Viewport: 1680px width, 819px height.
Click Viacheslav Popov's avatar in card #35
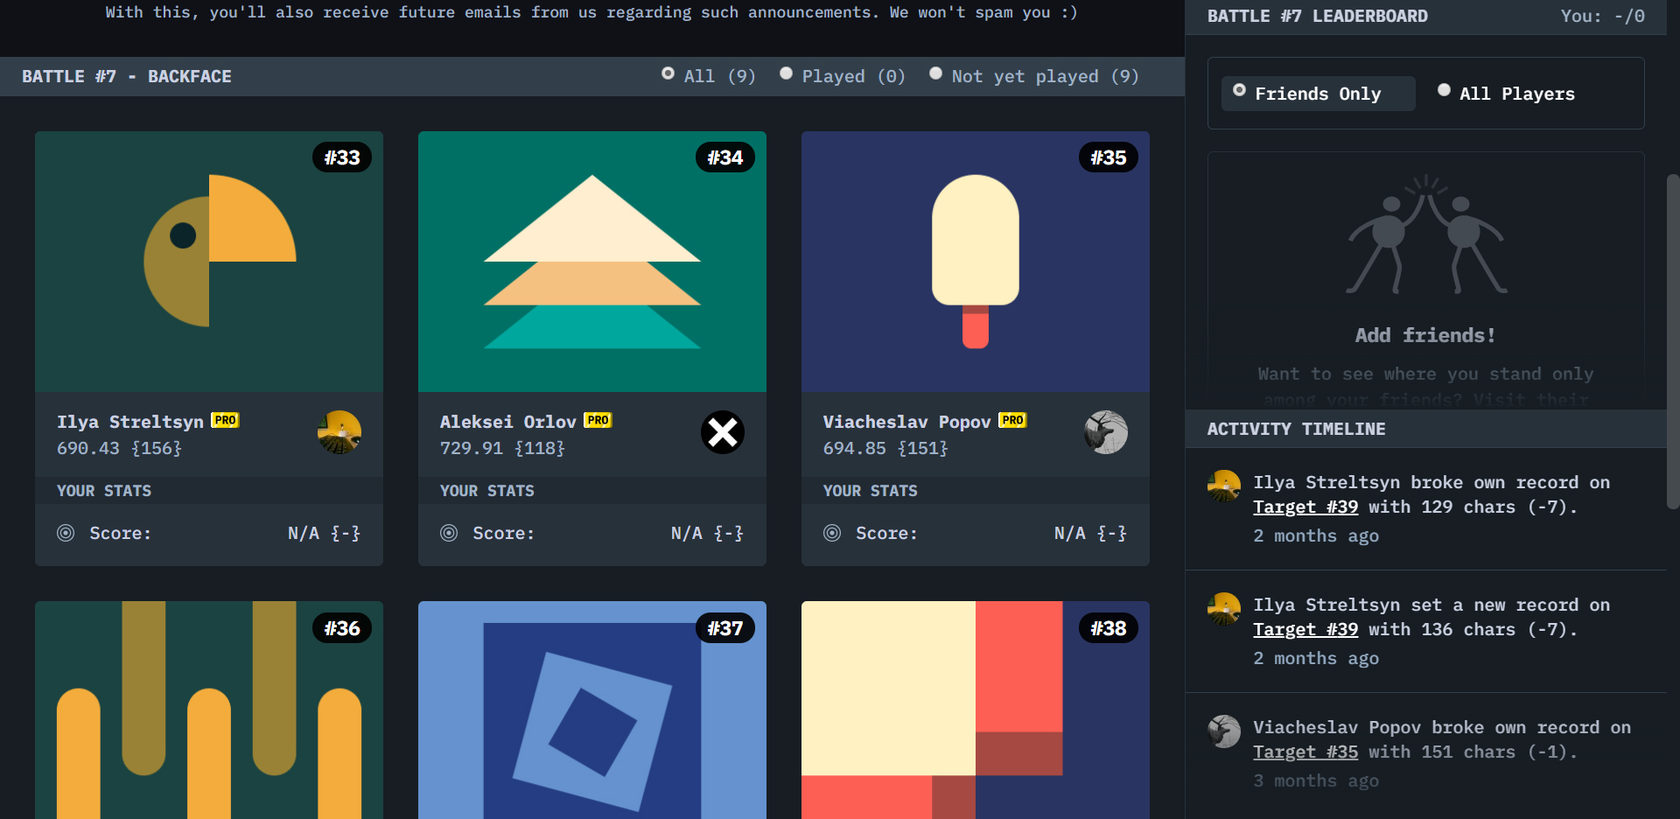(1106, 432)
